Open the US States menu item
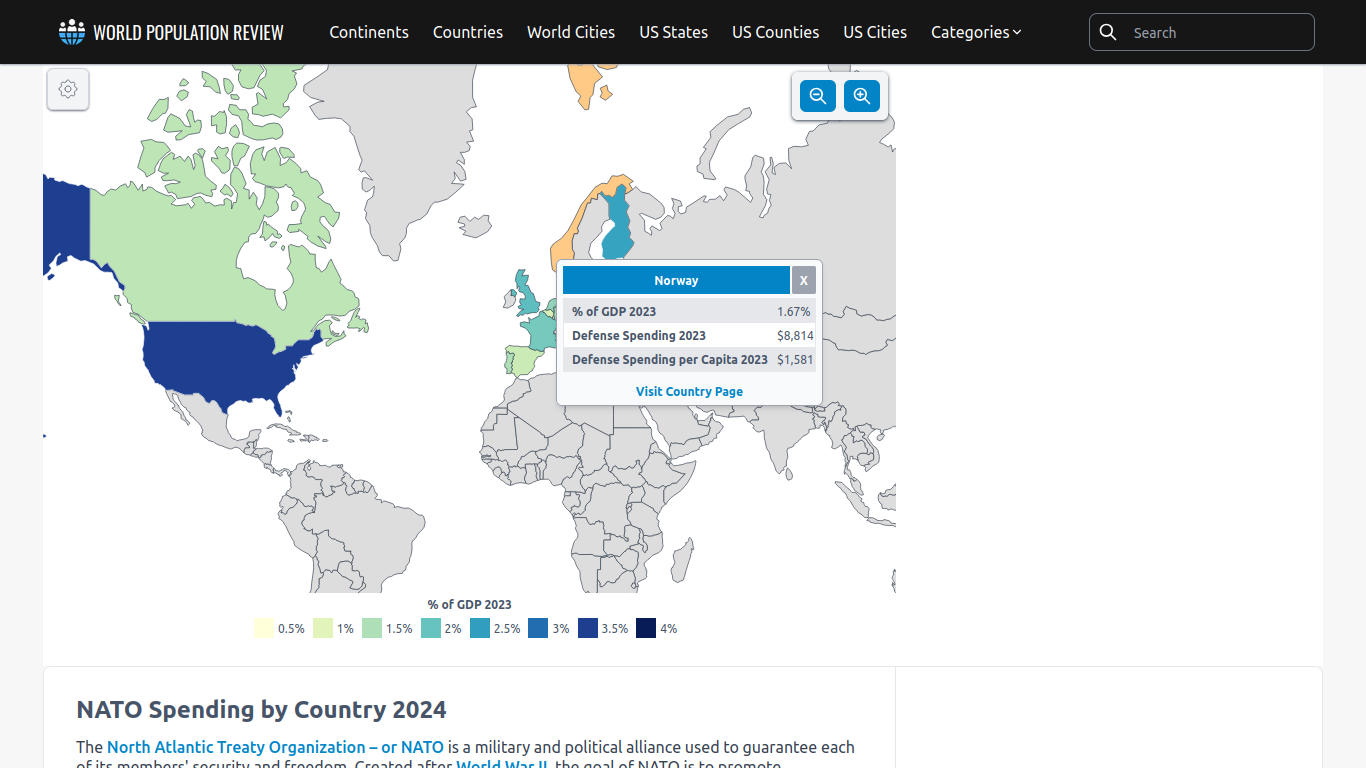Image resolution: width=1366 pixels, height=768 pixels. point(674,32)
